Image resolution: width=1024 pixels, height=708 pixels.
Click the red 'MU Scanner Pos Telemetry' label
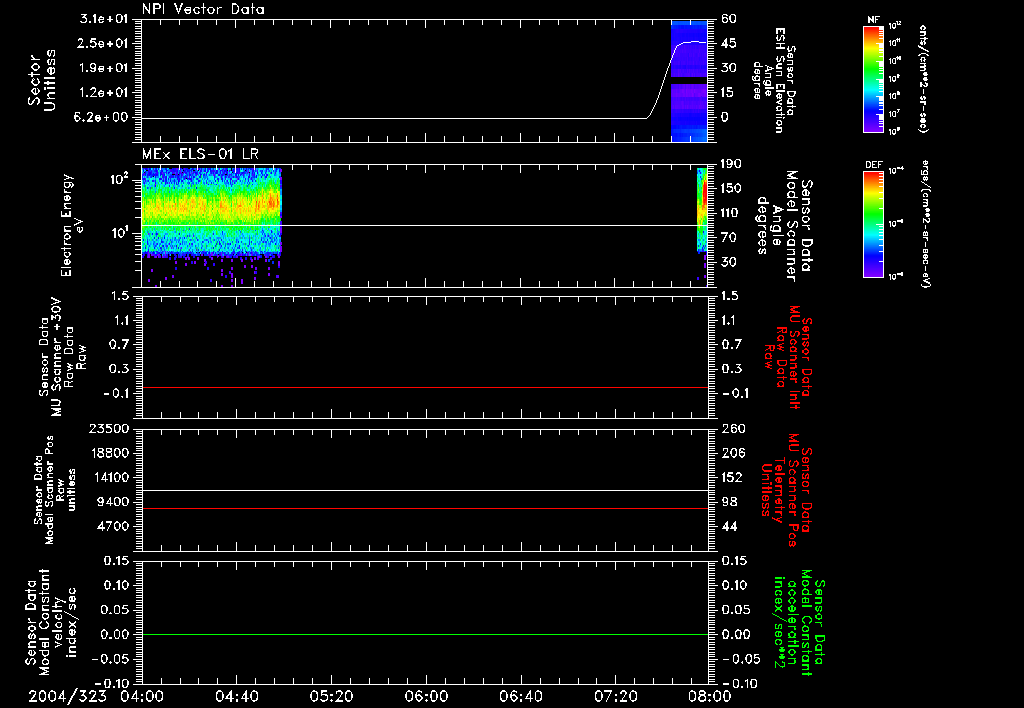(788, 490)
